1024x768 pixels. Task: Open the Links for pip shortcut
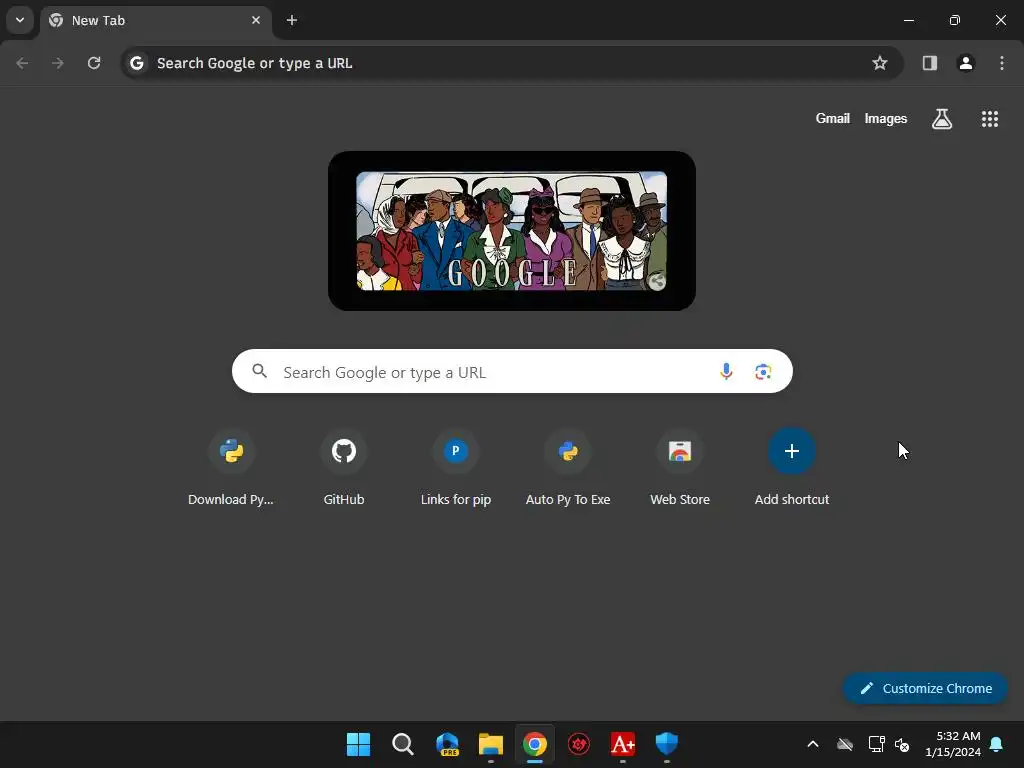(x=456, y=468)
